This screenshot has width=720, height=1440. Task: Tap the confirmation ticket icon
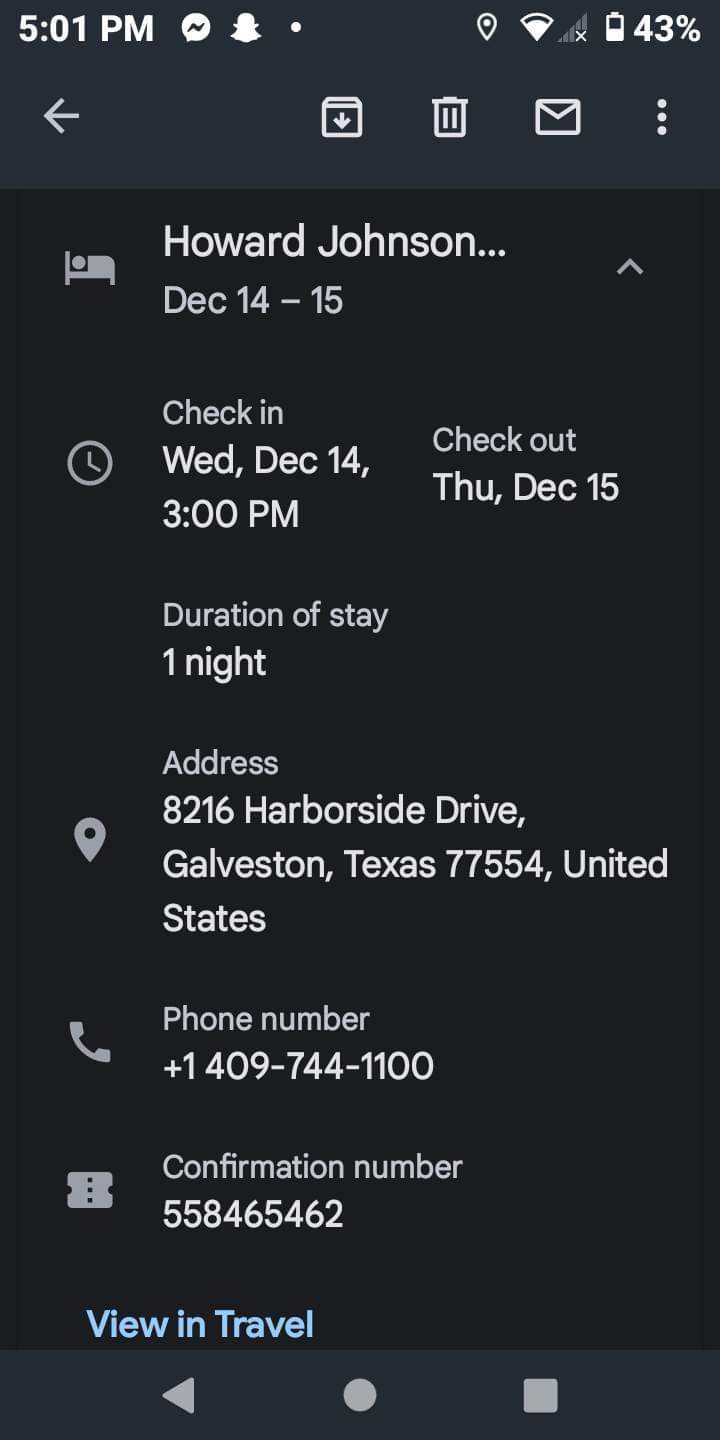coord(90,1190)
